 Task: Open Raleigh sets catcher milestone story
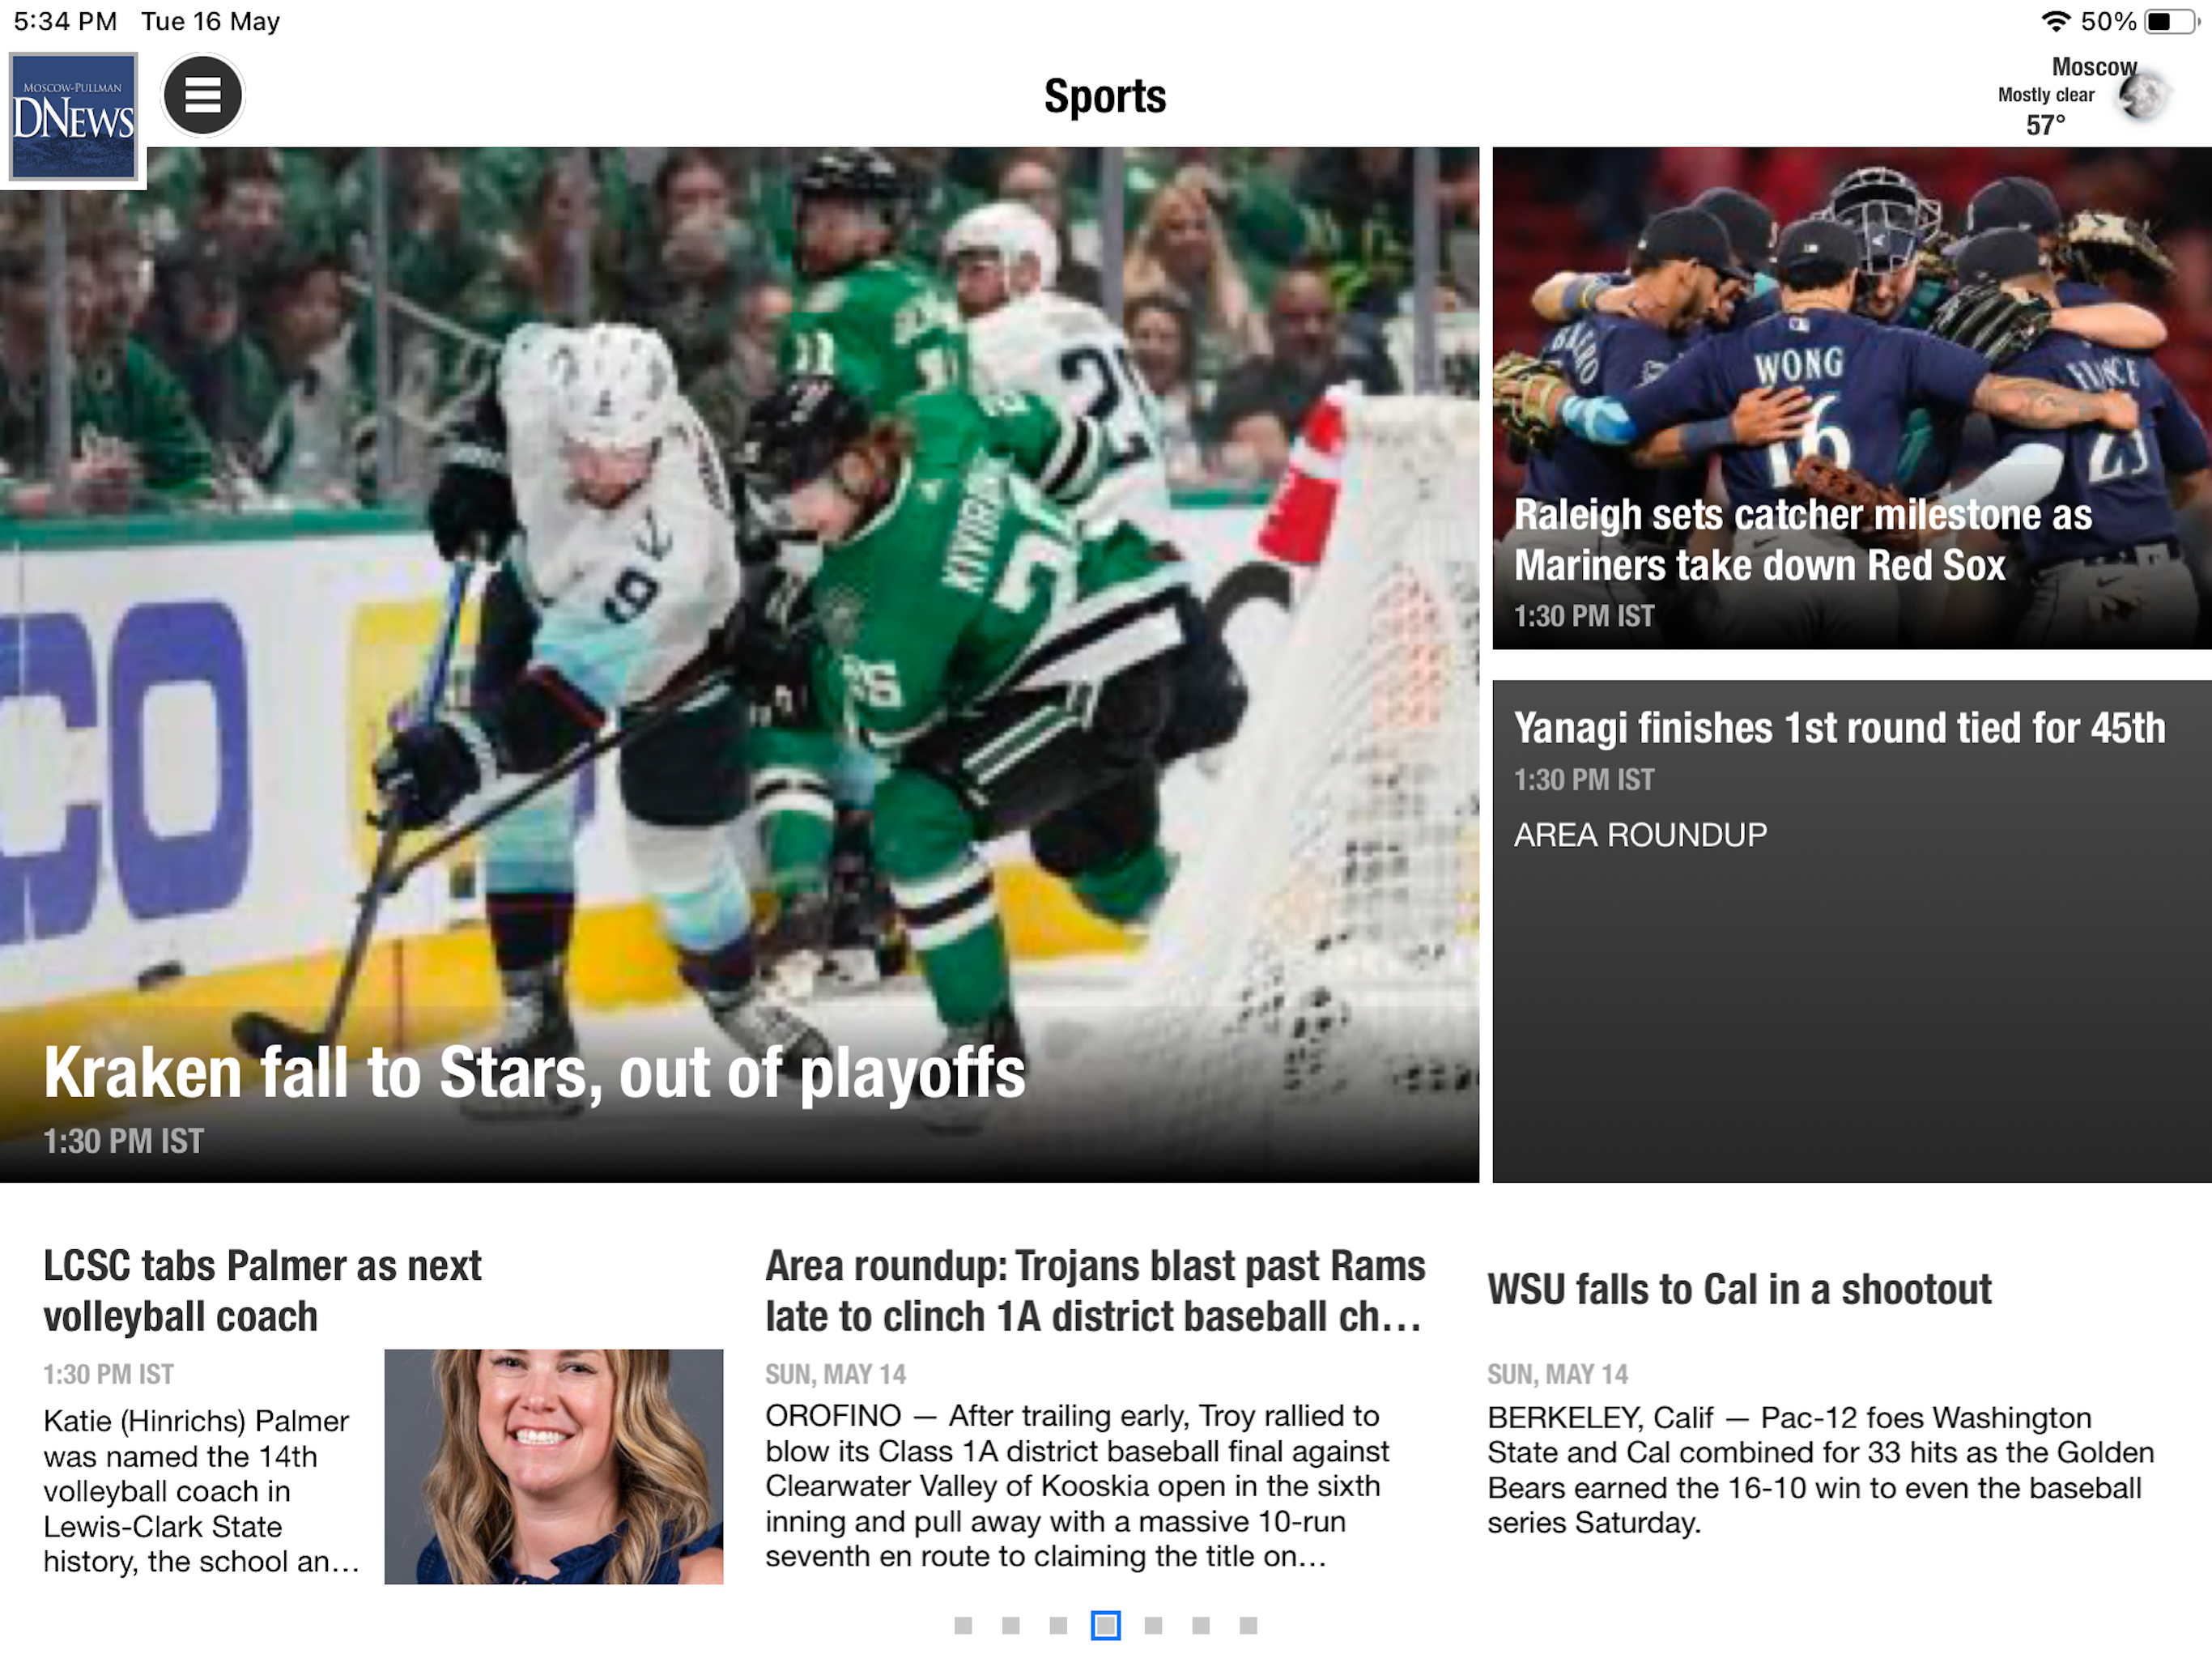coord(1802,540)
